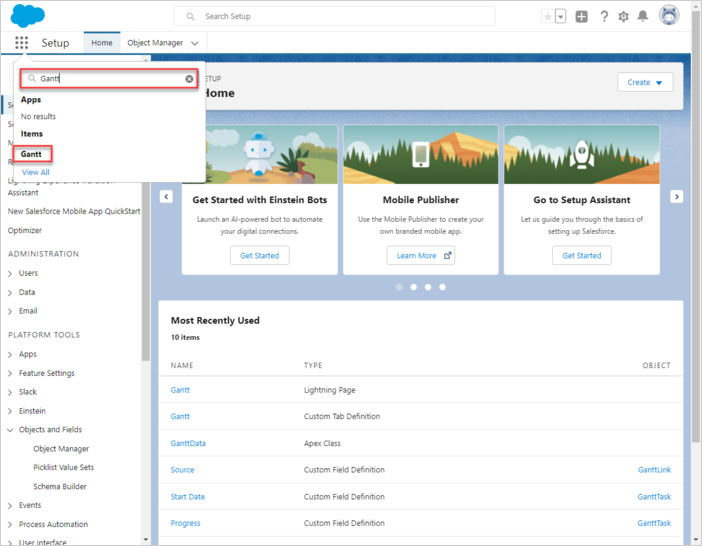The height and width of the screenshot is (546, 702).
Task: Open the Global Actions plus icon
Action: tap(582, 17)
